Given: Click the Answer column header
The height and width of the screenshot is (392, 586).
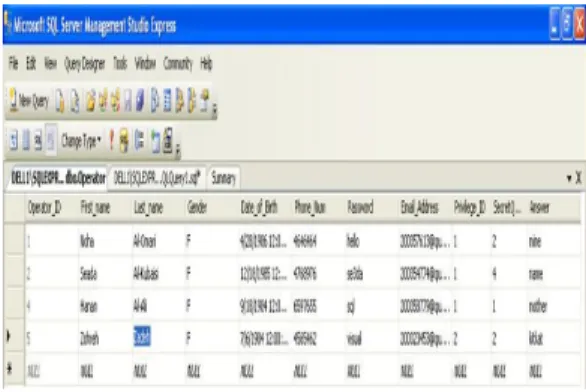Looking at the screenshot, I should 553,207.
